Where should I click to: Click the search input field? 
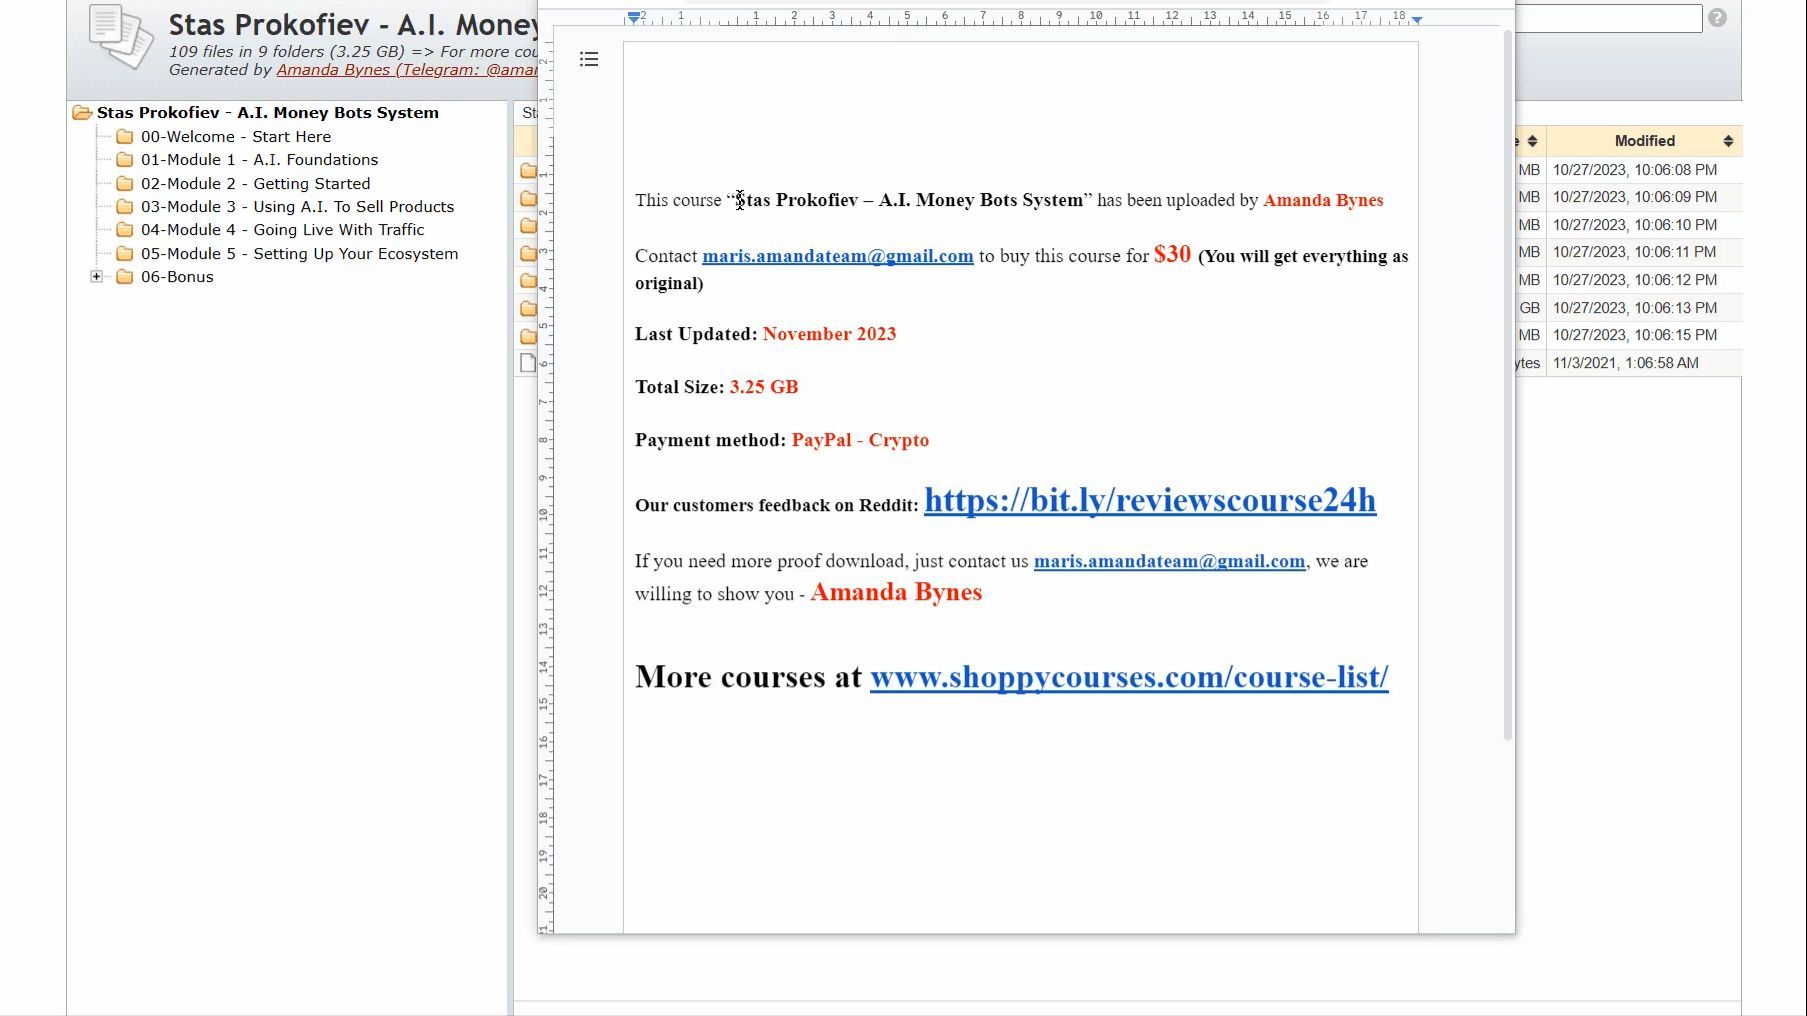[x=1609, y=18]
